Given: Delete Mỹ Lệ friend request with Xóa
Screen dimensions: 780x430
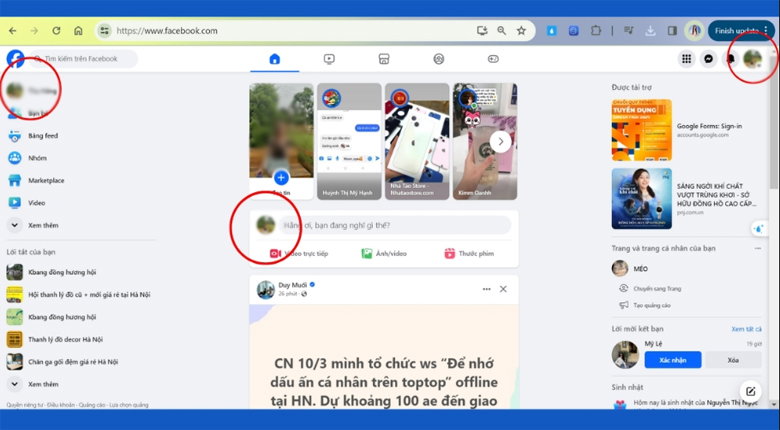Looking at the screenshot, I should pyautogui.click(x=733, y=360).
